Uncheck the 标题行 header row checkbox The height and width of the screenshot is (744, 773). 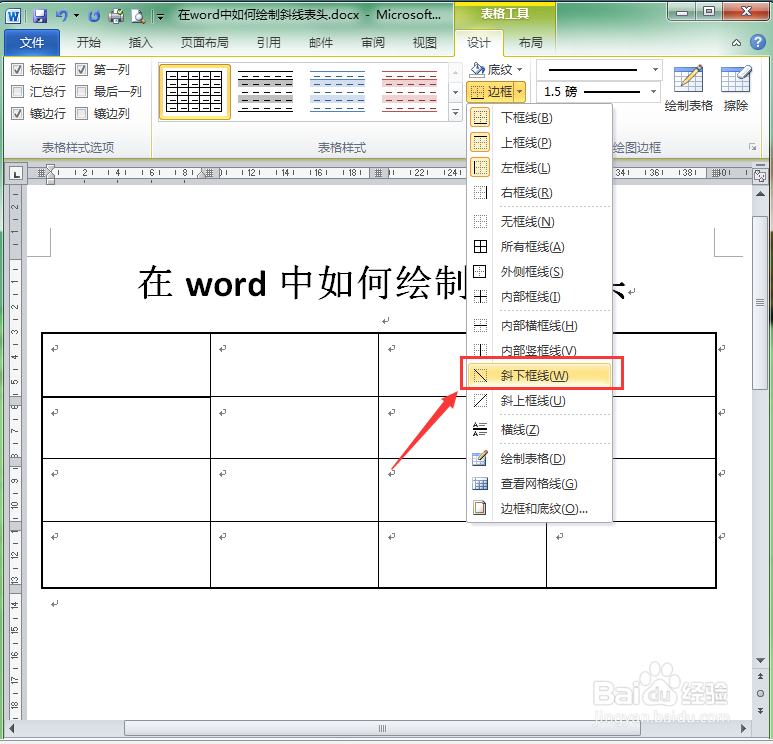[17, 70]
